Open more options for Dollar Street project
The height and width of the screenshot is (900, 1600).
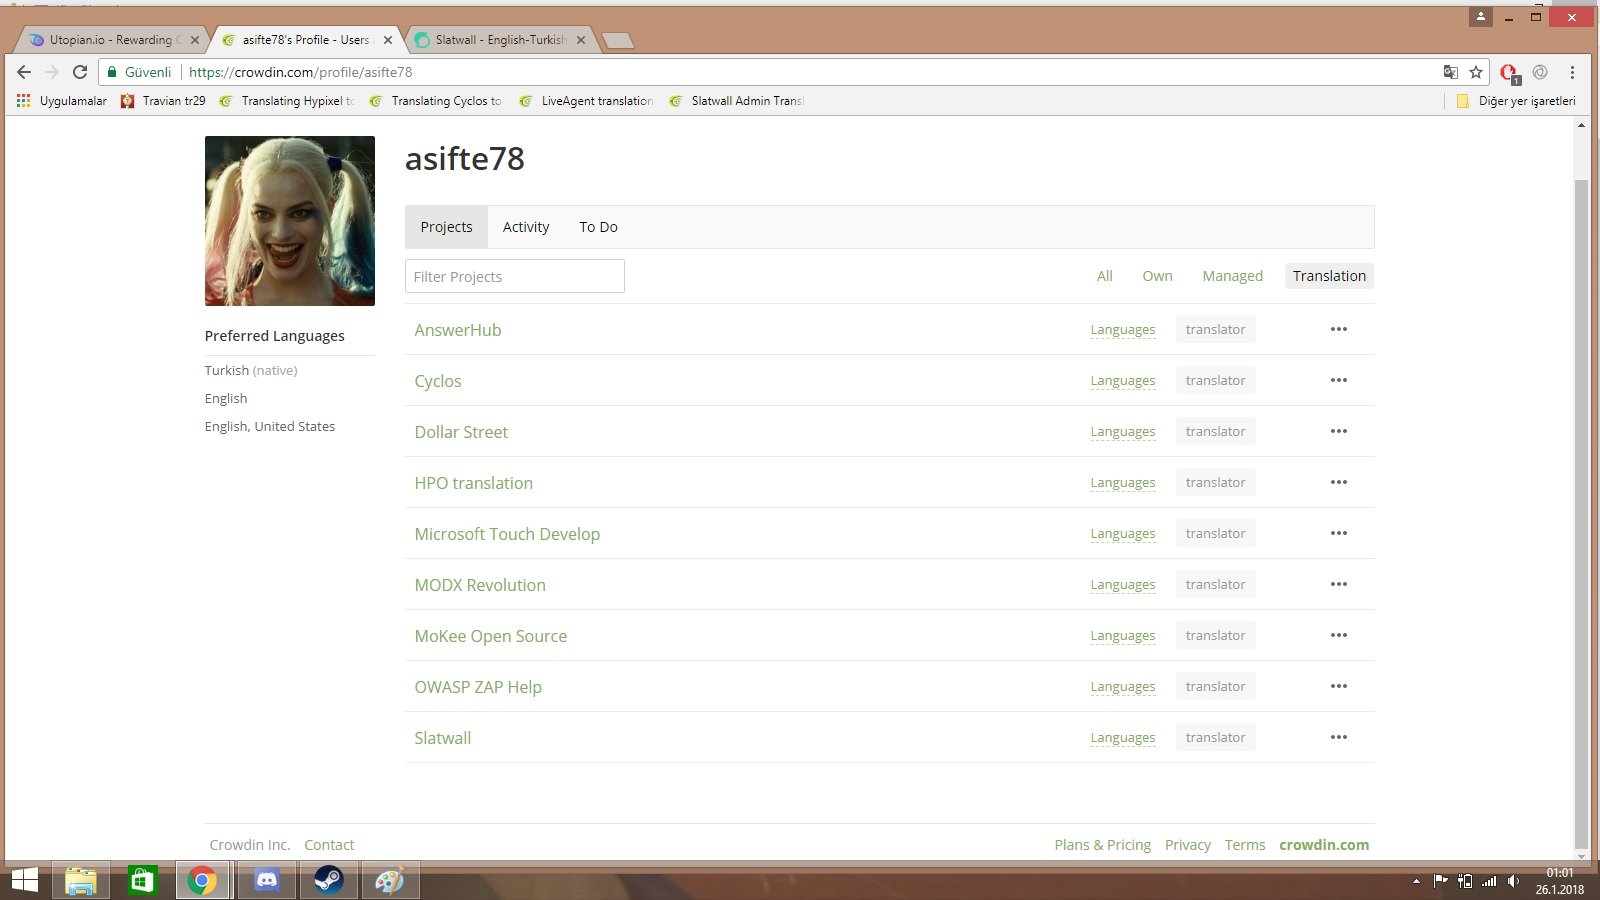(1339, 431)
